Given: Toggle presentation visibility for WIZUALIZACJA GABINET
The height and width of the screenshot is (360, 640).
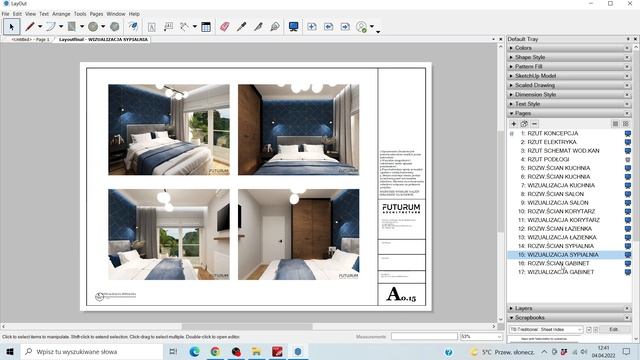Looking at the screenshot, I should pyautogui.click(x=628, y=272).
